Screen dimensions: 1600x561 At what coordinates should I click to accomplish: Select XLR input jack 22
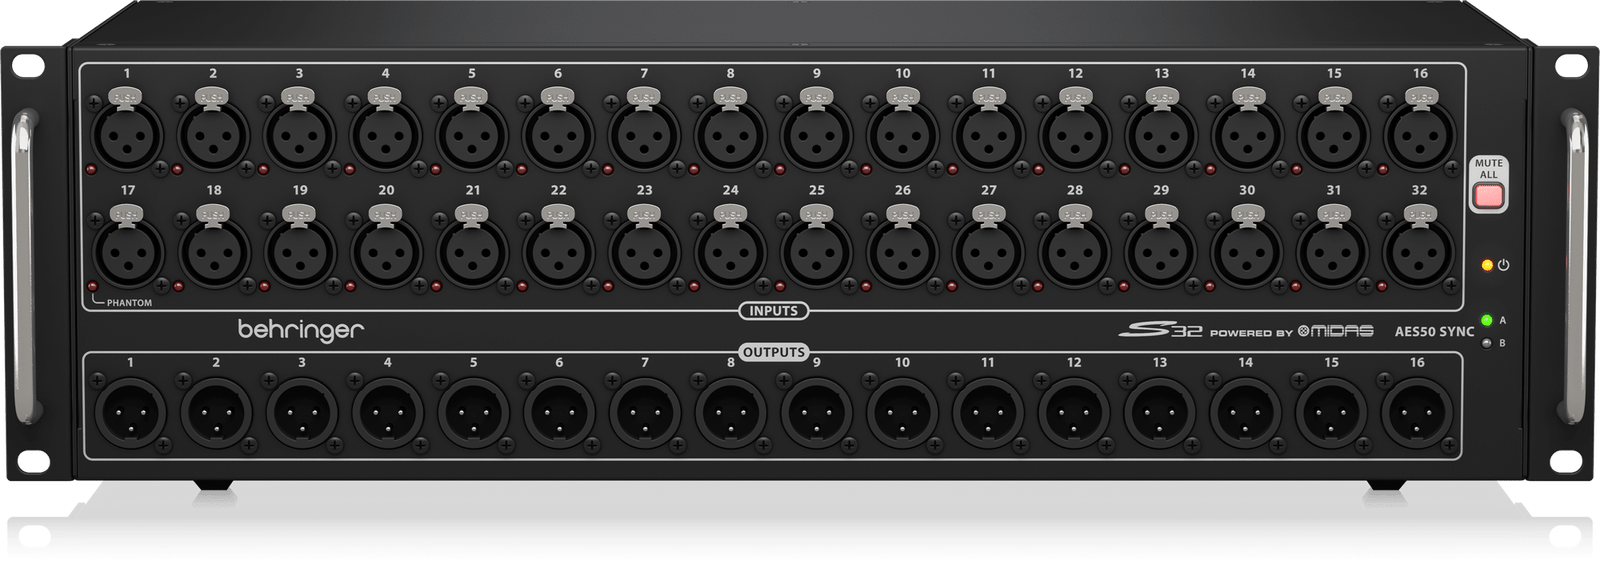(558, 252)
